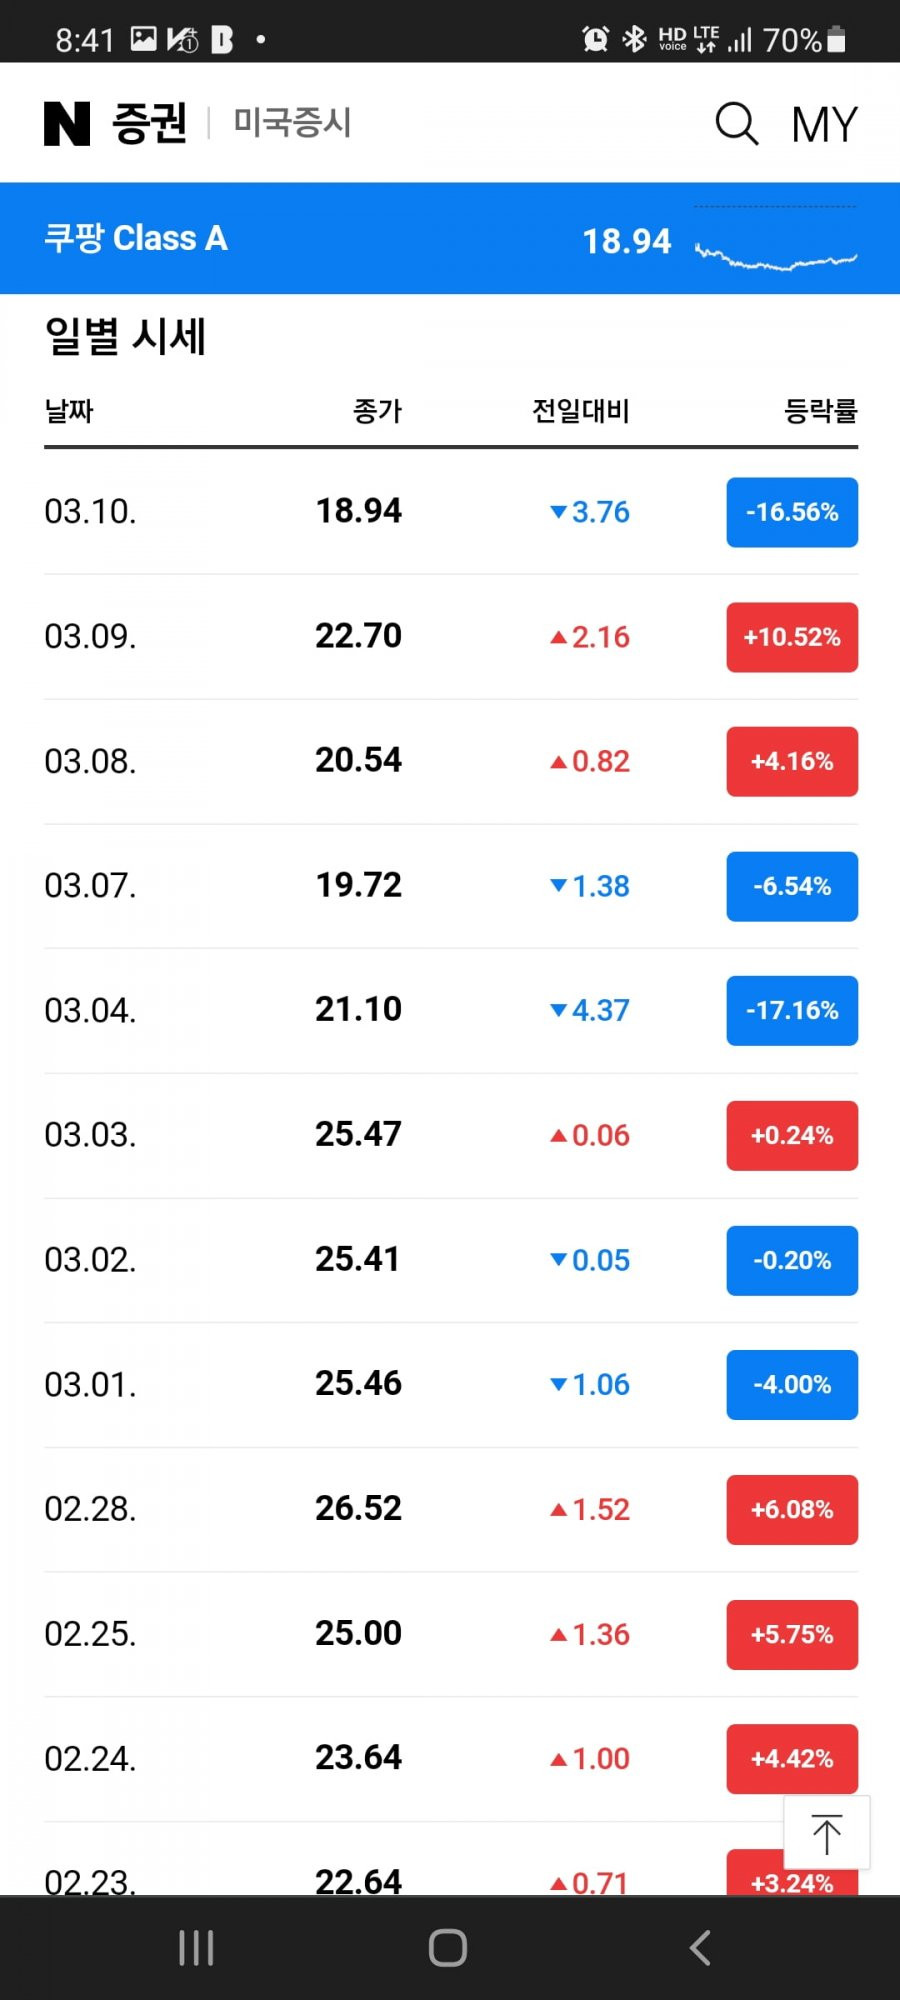The image size is (900, 2000).
Task: Tap the 등락률 column header
Action: click(821, 410)
